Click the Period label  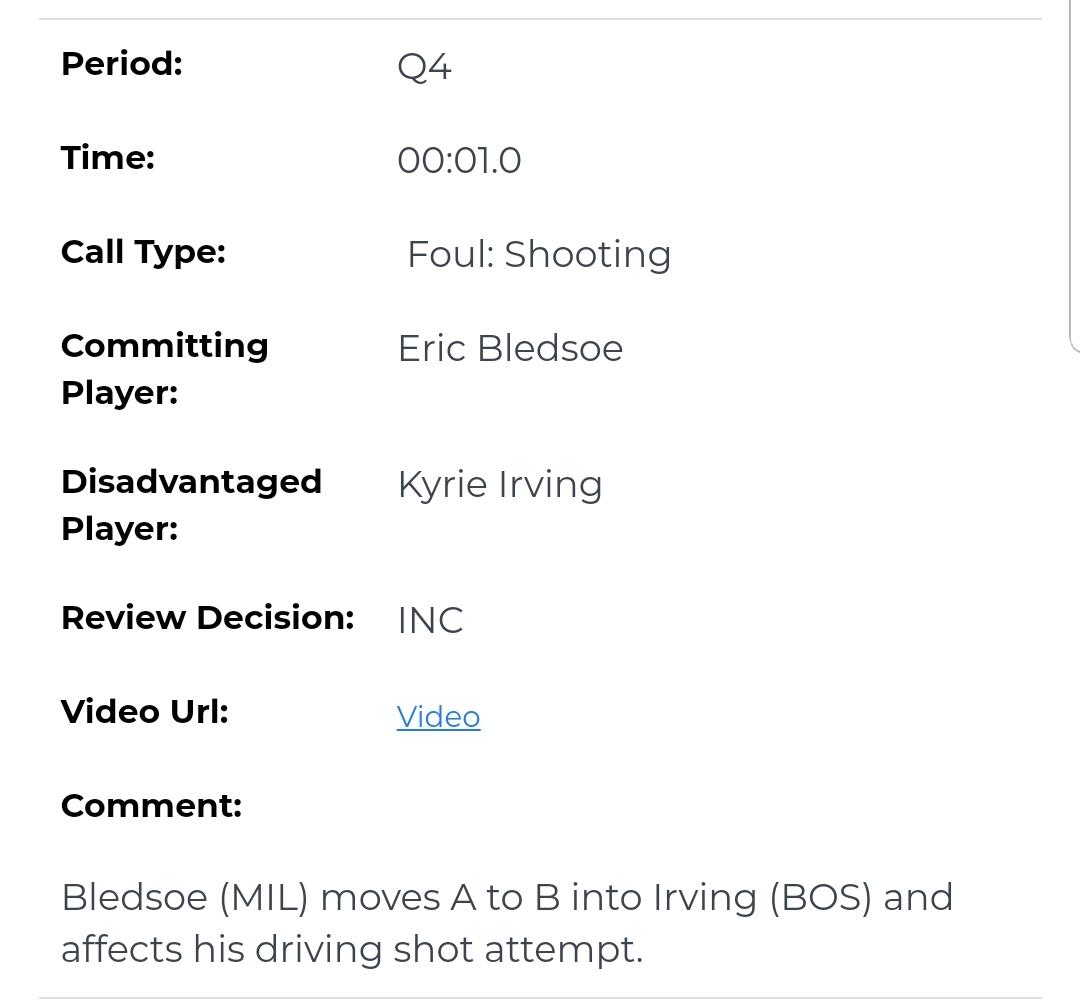(122, 64)
